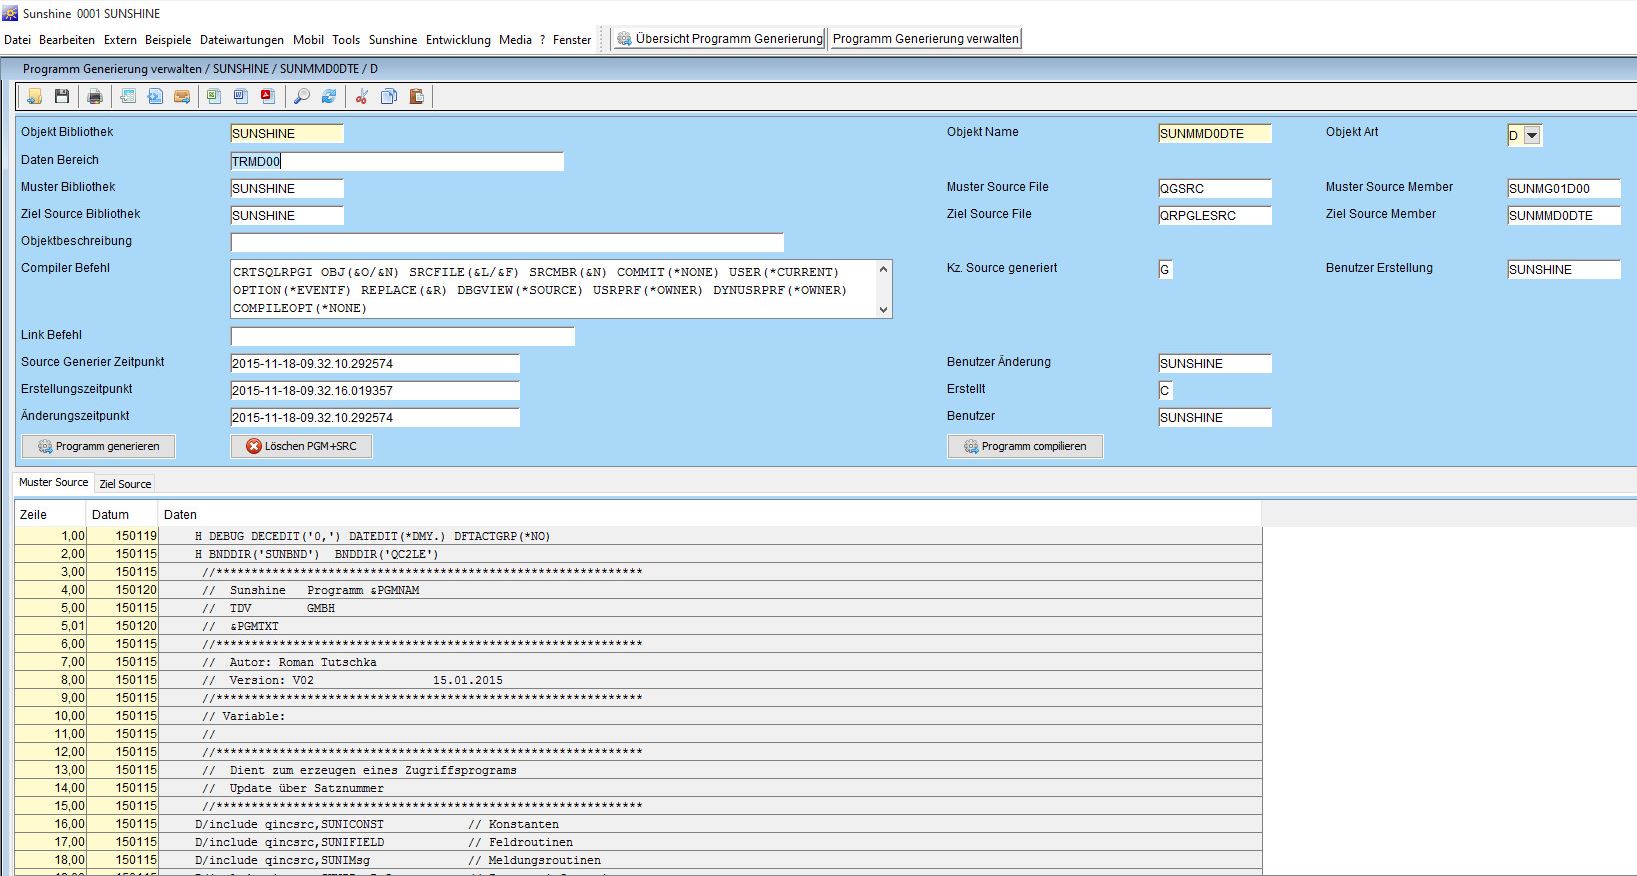Click the open folder toolbar icon

35,96
